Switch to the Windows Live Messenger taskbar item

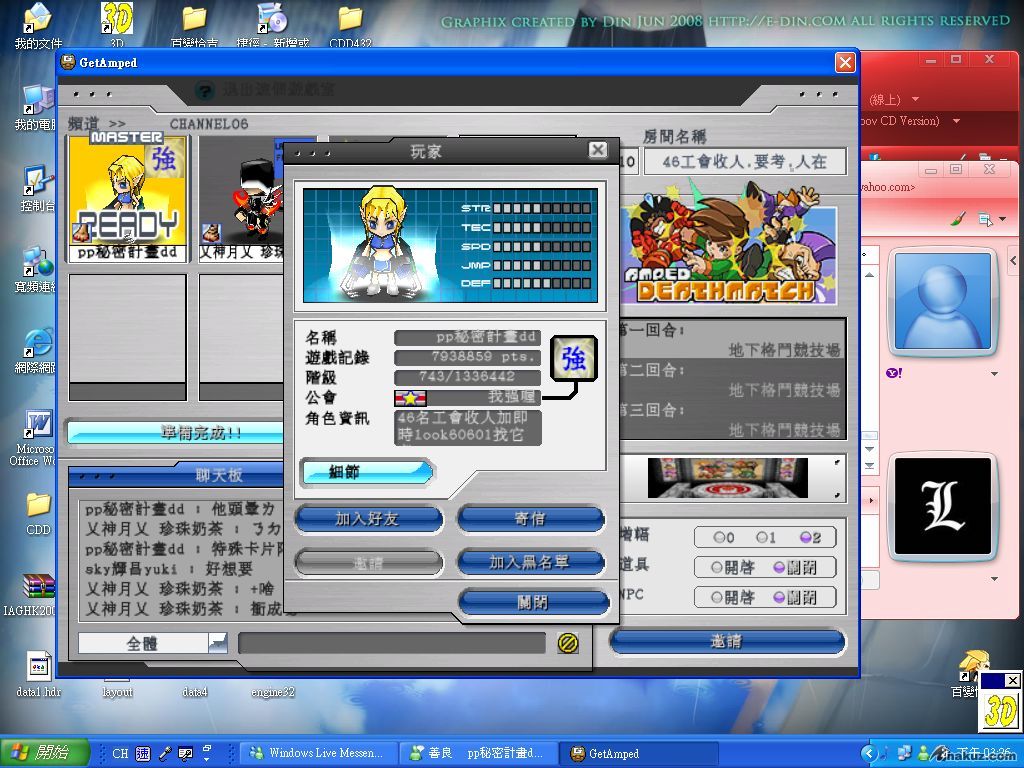(x=317, y=753)
